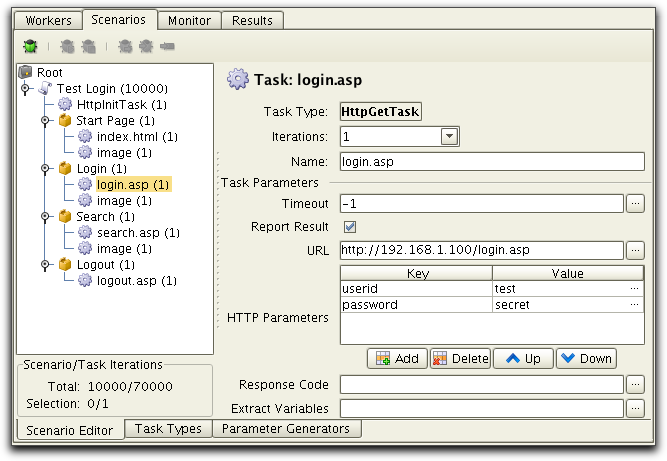Open the Parameter Generators tab
Image resolution: width=667 pixels, height=461 pixels.
click(286, 429)
